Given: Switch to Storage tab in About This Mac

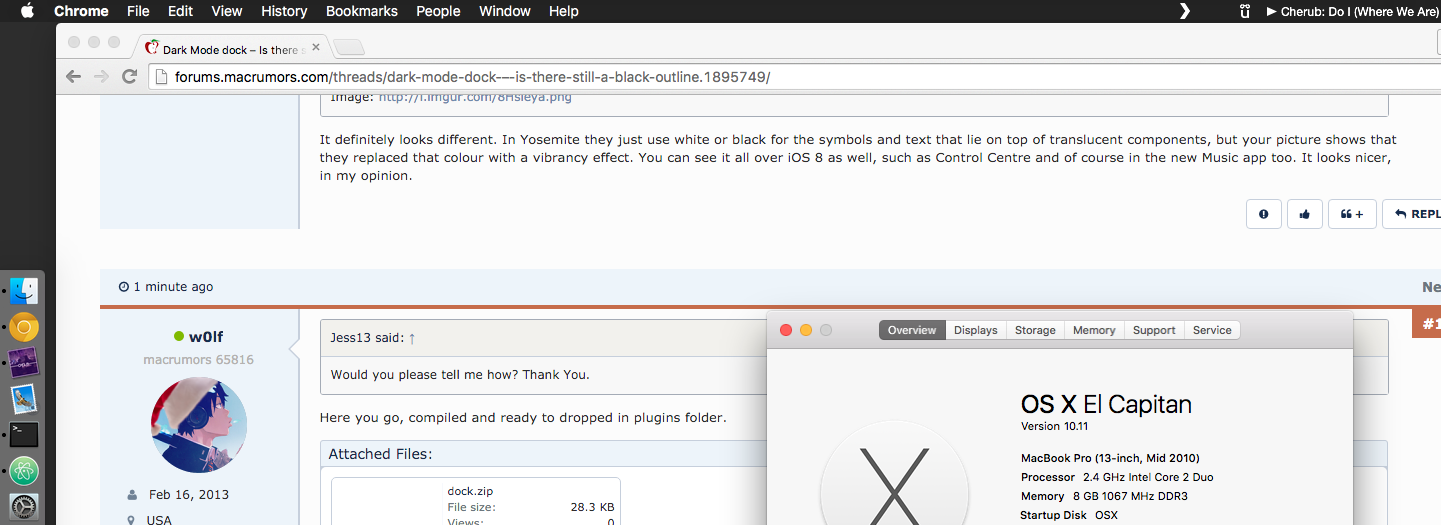Looking at the screenshot, I should pyautogui.click(x=1035, y=330).
